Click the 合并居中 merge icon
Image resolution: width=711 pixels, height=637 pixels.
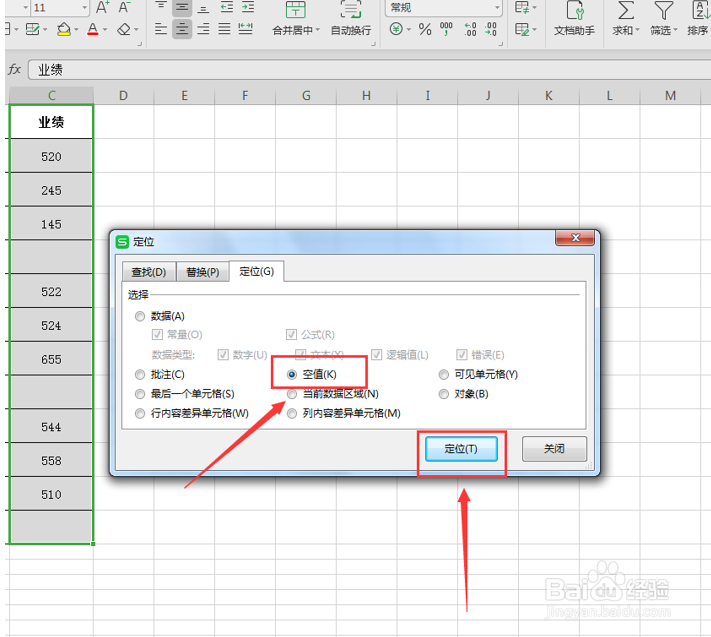pyautogui.click(x=295, y=10)
